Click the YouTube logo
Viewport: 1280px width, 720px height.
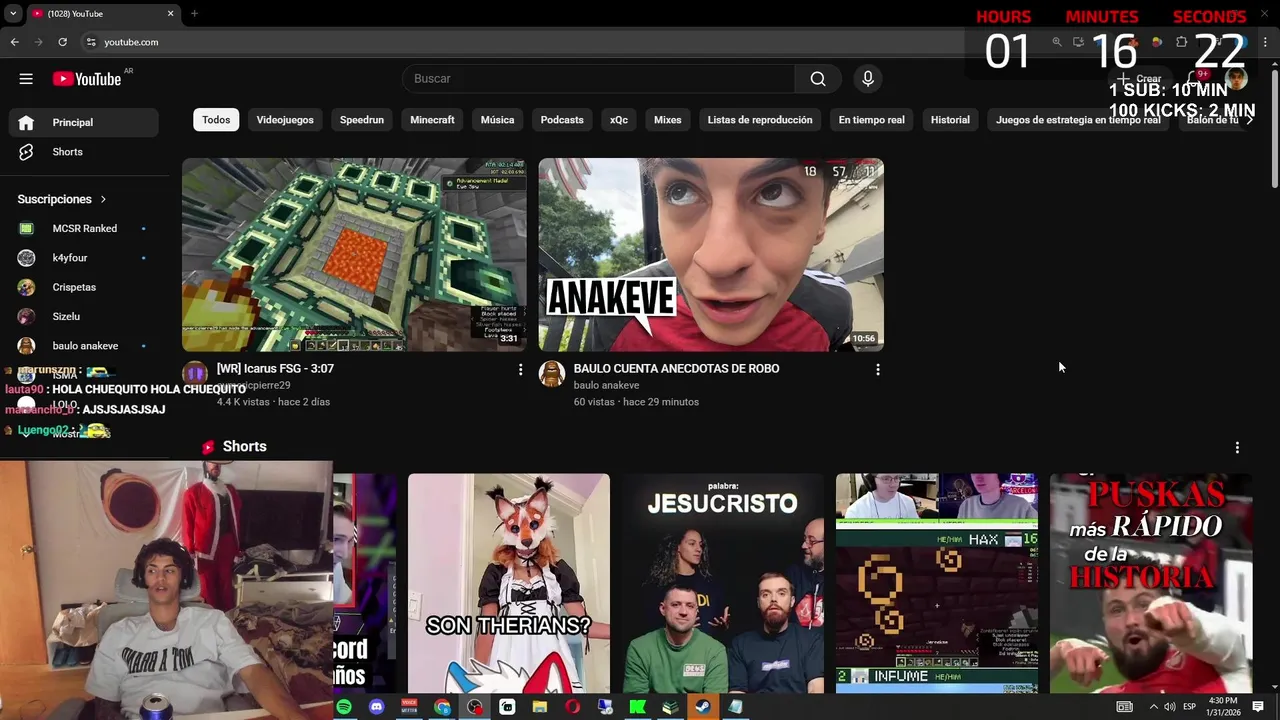click(87, 79)
